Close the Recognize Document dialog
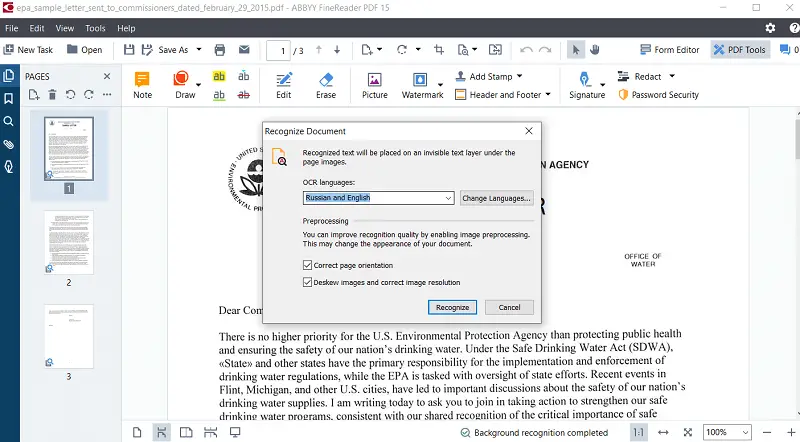This screenshot has height=442, width=800. 529,131
